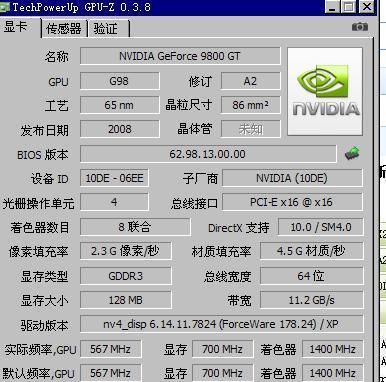Click the actual GPU clock 567 MHz field
Image resolution: width=386 pixels, height=382 pixels.
[x=111, y=349]
